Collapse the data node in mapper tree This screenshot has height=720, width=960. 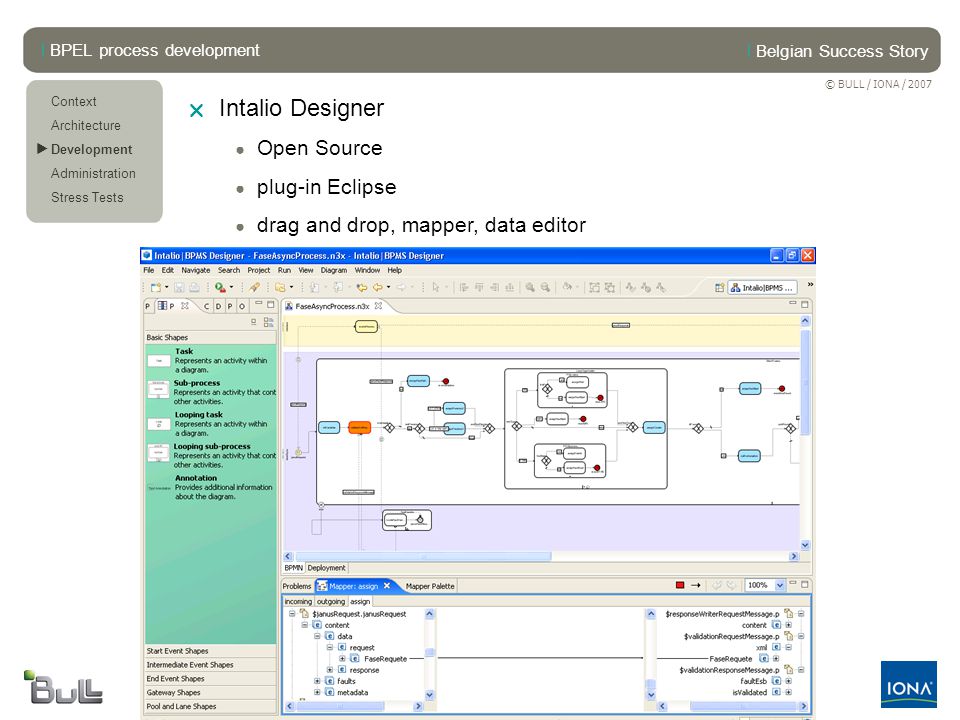pyautogui.click(x=317, y=636)
